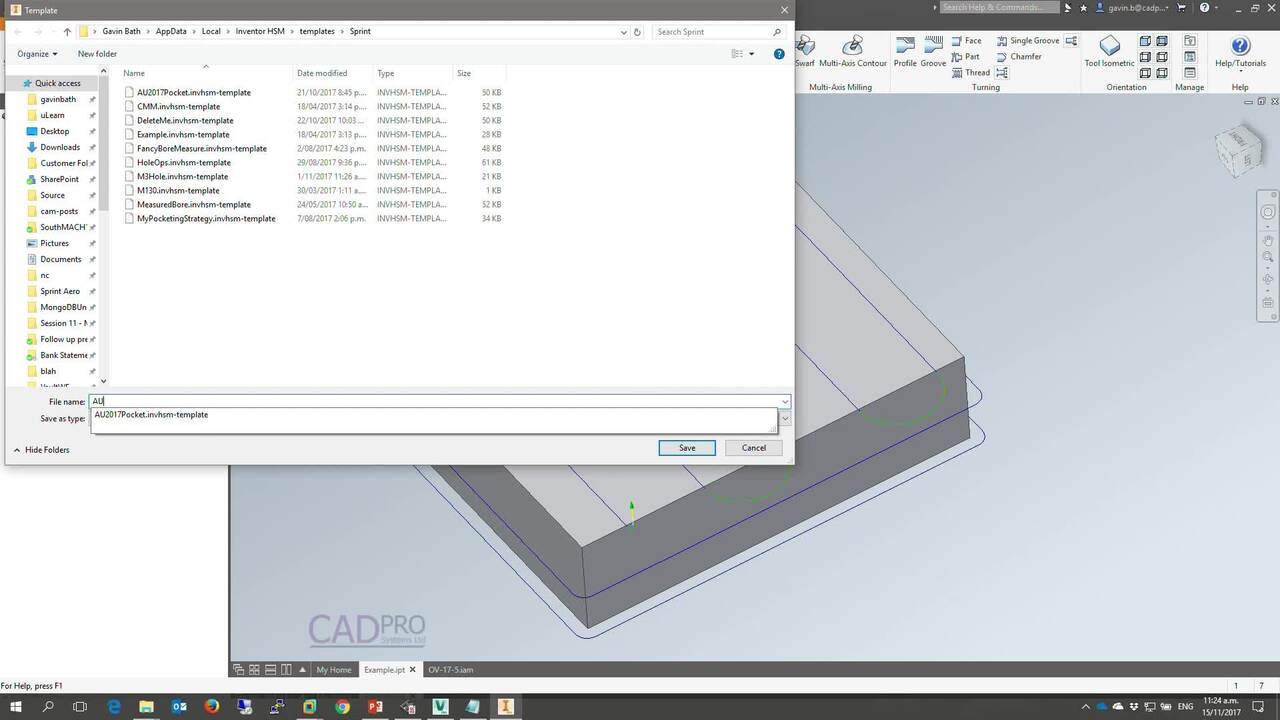Click the dialog help icon

coord(779,54)
